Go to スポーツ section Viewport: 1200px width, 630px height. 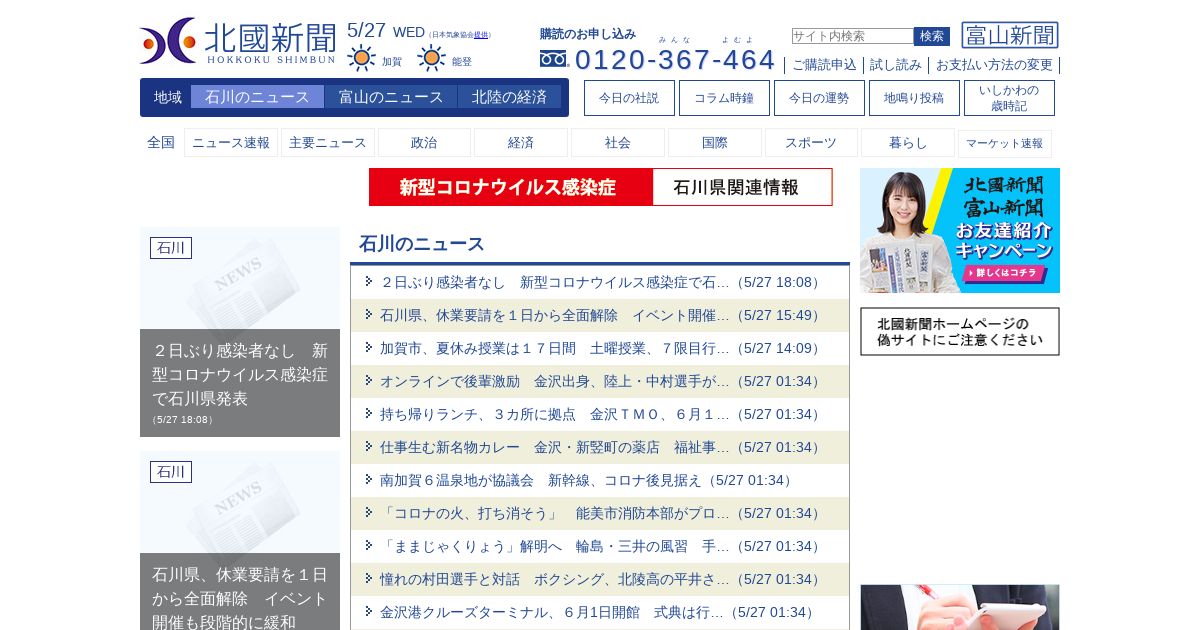coord(811,143)
